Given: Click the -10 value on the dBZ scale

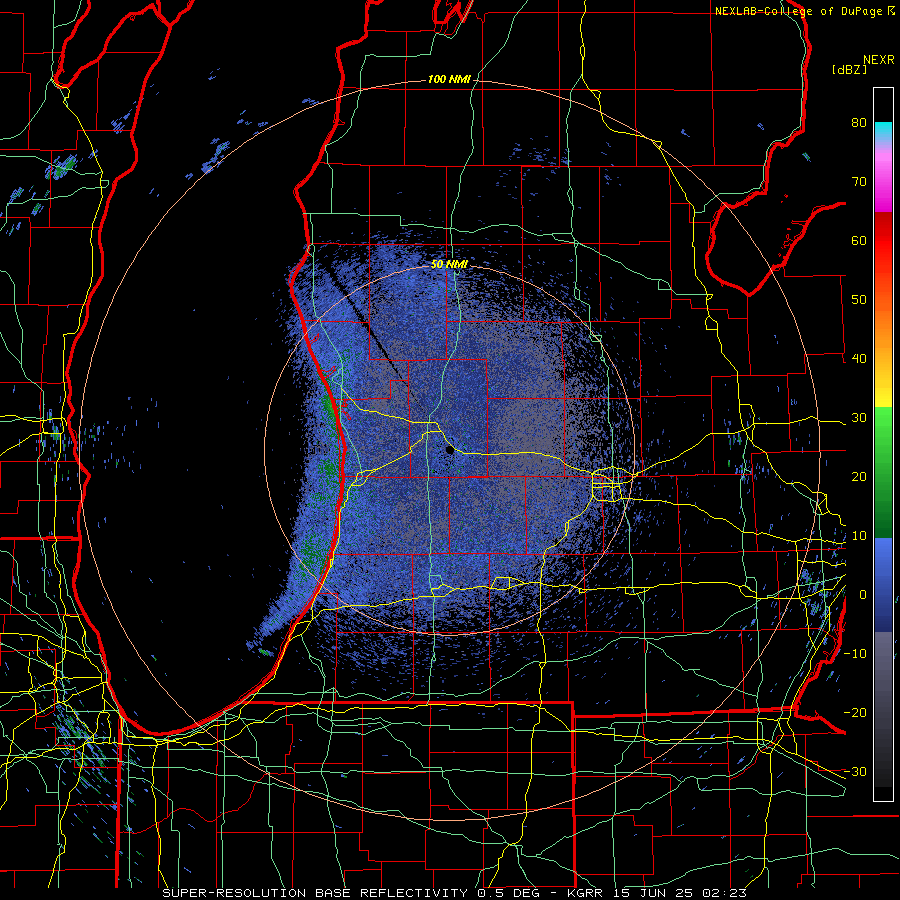Looking at the screenshot, I should point(855,654).
